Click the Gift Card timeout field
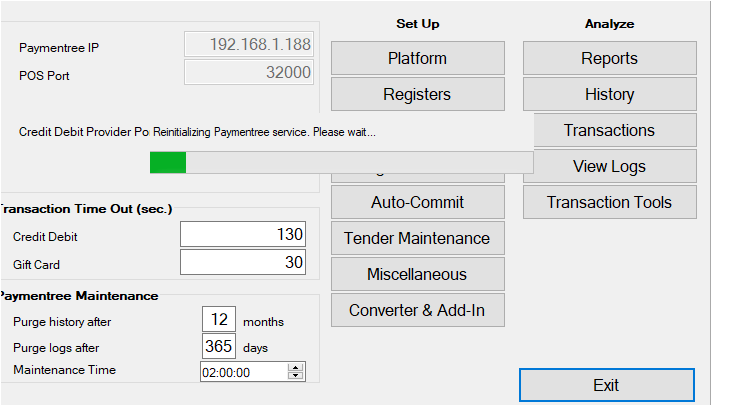The width and height of the screenshot is (733, 406). pyautogui.click(x=243, y=262)
